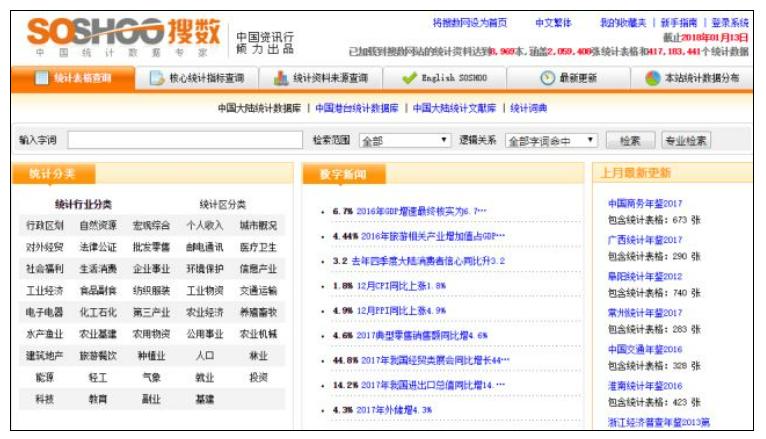Click the 城市概况 category
The image size is (766, 439).
258,225
